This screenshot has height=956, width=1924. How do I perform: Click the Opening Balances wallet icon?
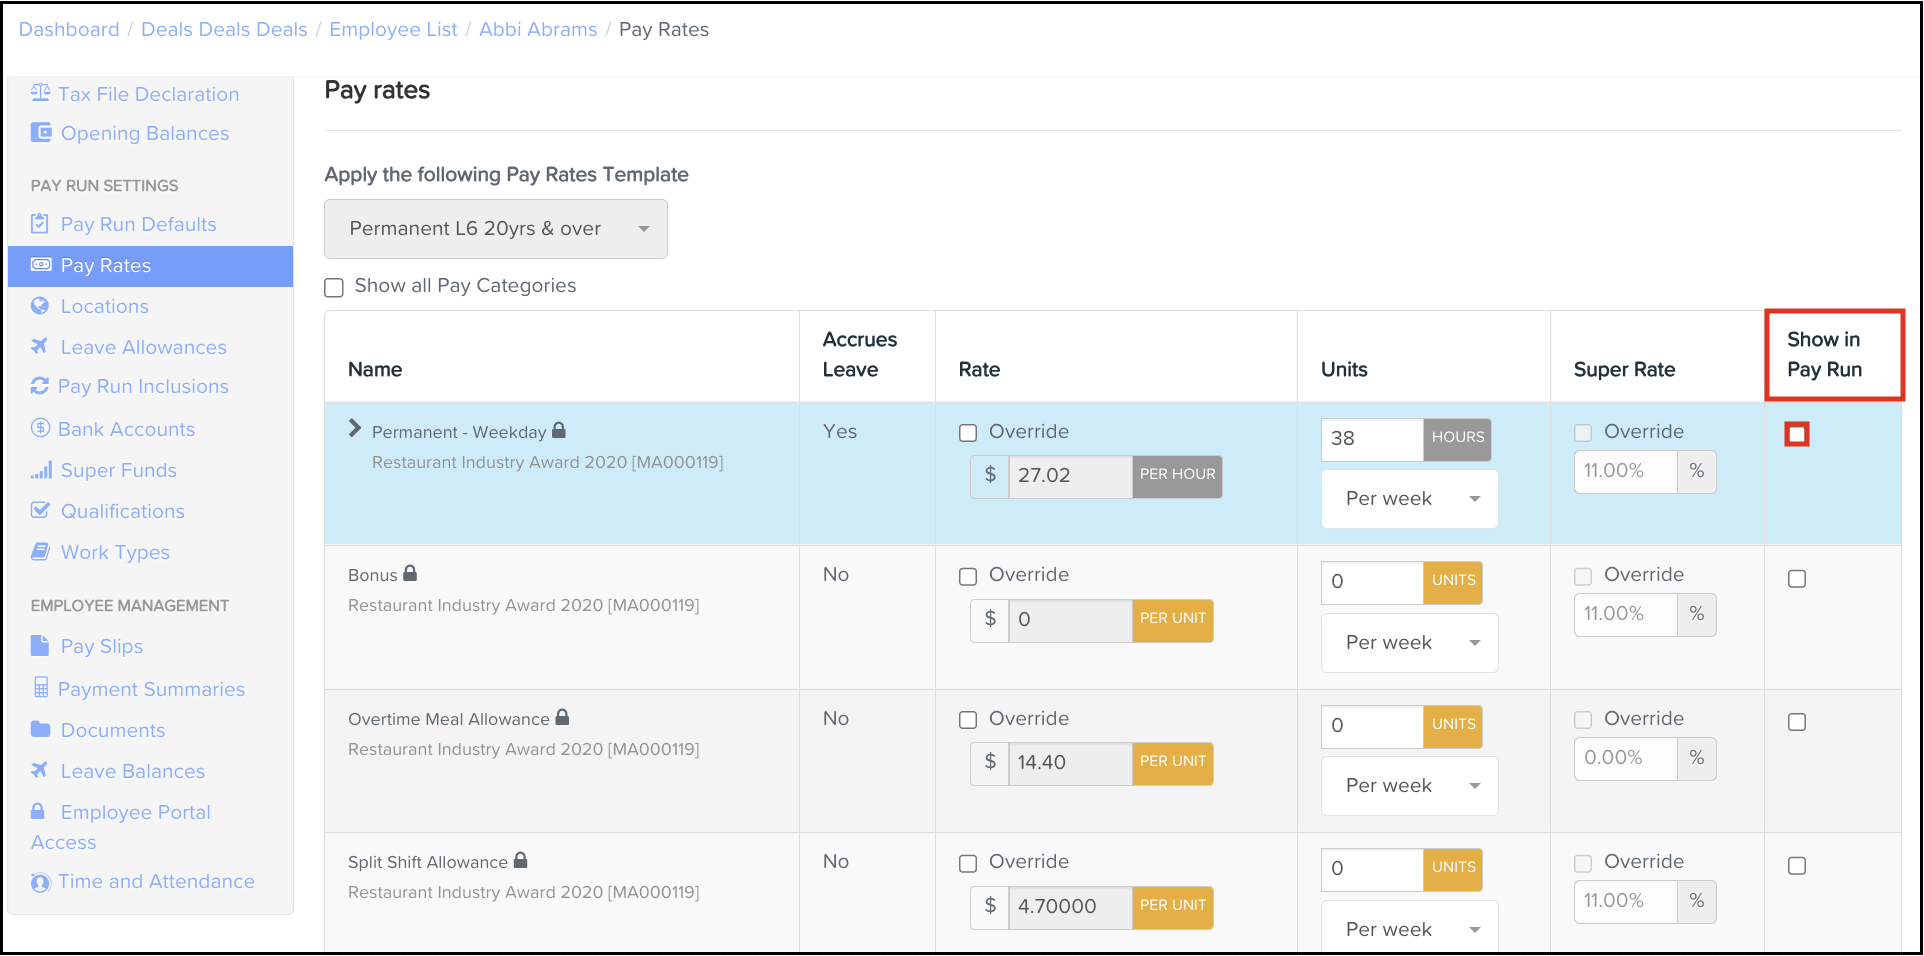[x=41, y=133]
